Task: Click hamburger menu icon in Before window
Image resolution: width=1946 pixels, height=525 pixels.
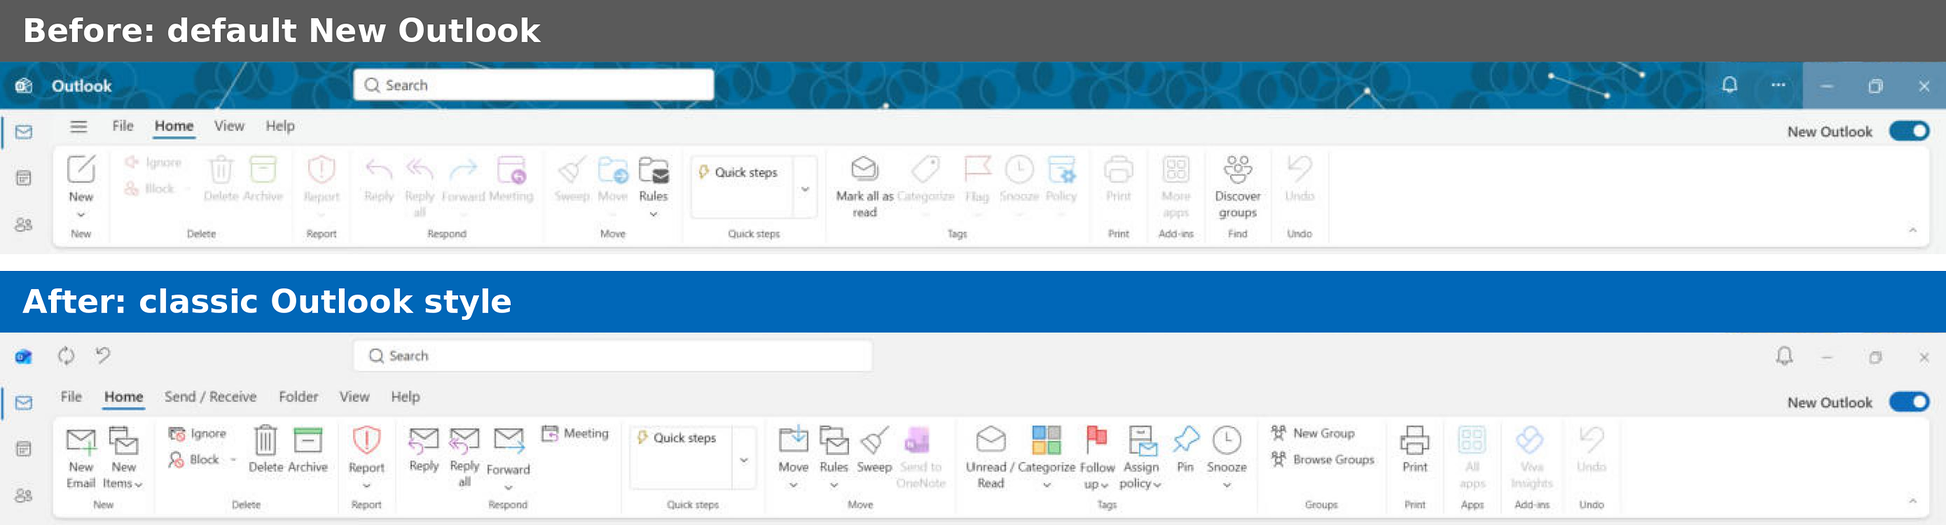Action: [78, 126]
